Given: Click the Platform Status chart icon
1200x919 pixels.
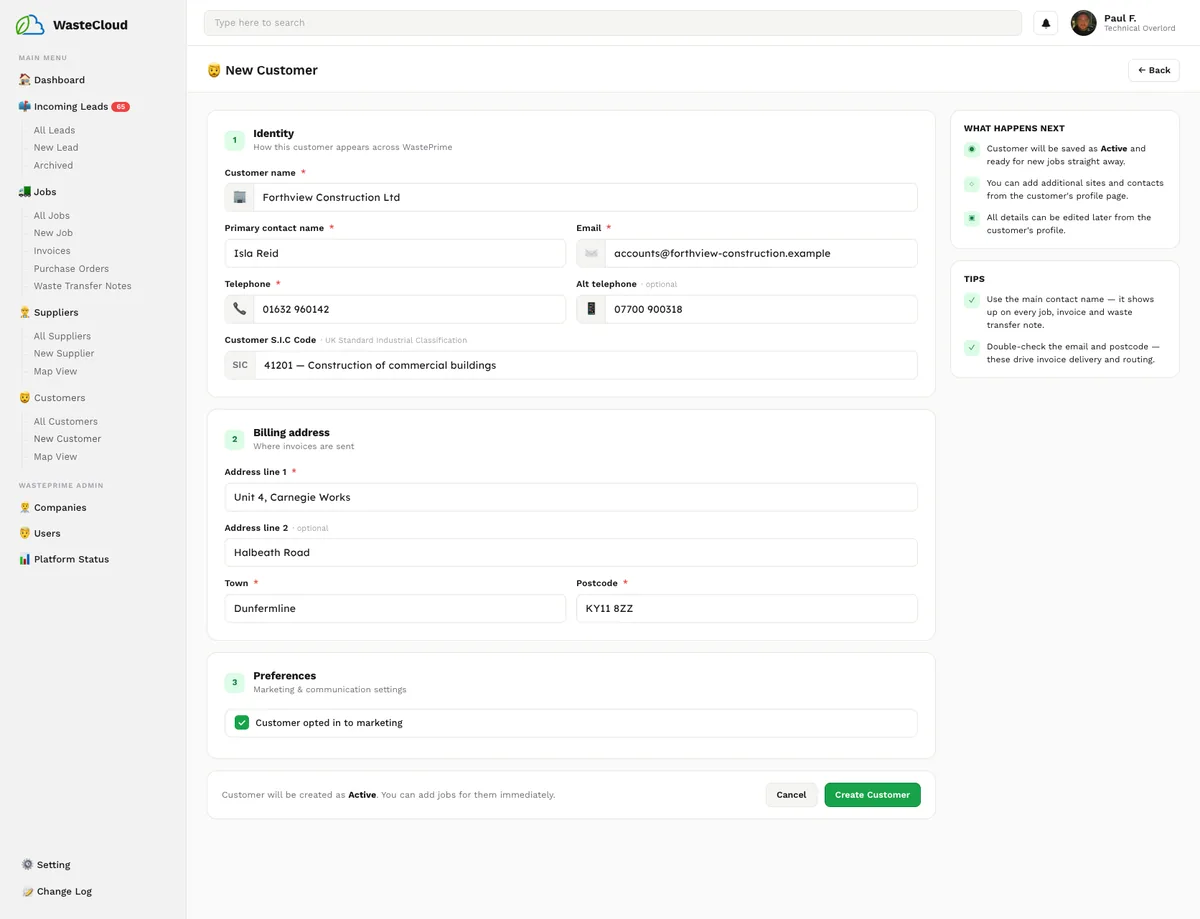Looking at the screenshot, I should click(25, 560).
